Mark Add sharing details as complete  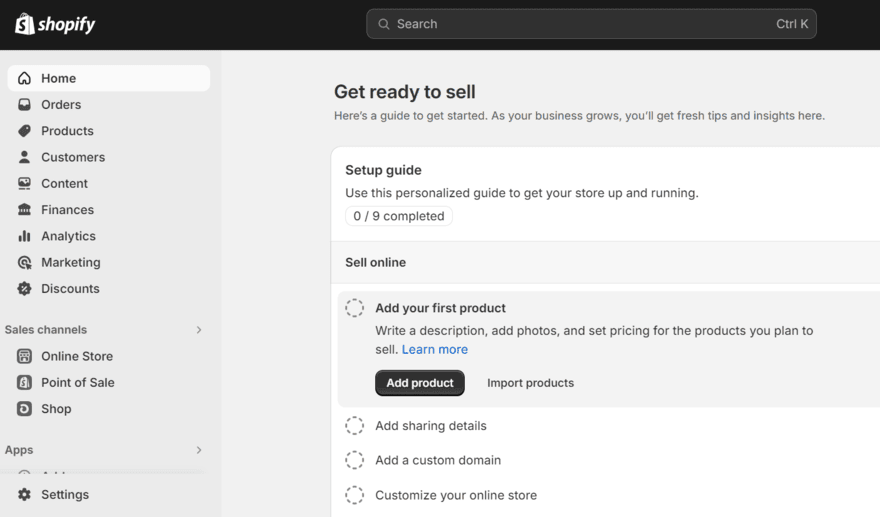(x=355, y=426)
